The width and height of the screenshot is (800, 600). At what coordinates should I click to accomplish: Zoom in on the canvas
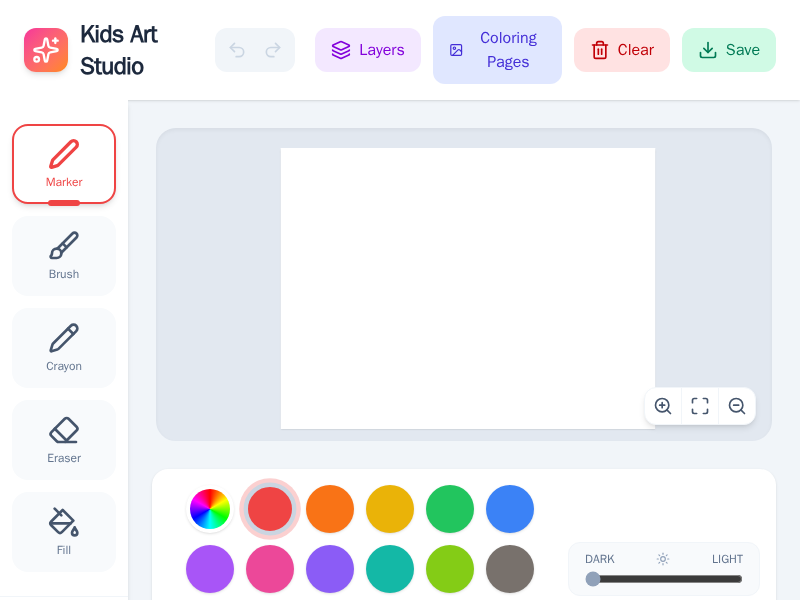click(663, 406)
